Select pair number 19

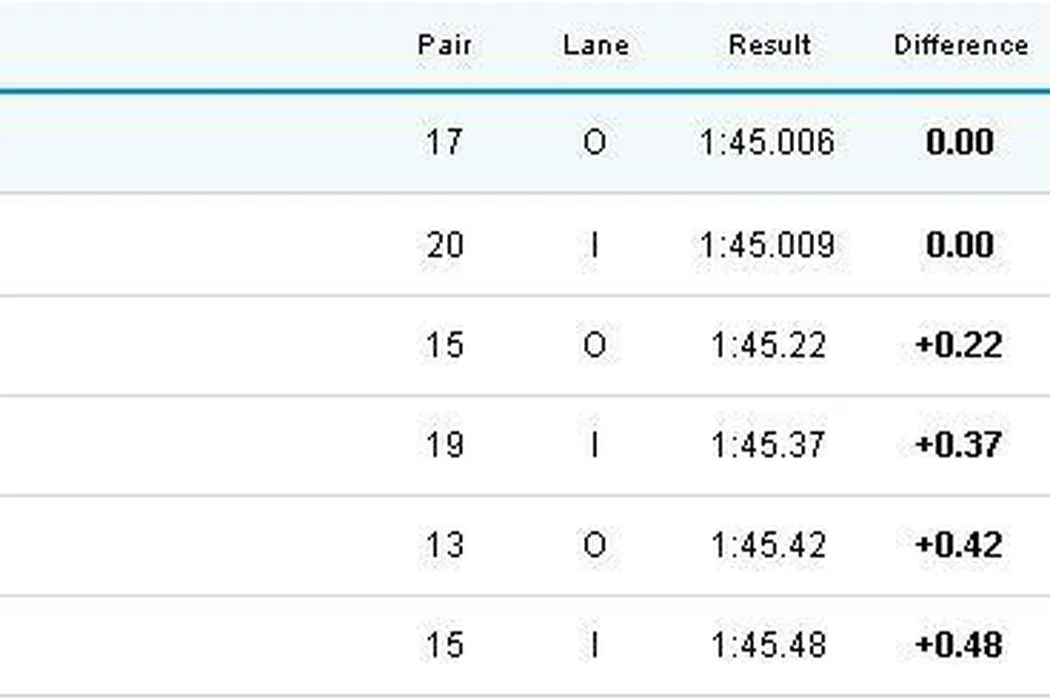coord(444,445)
